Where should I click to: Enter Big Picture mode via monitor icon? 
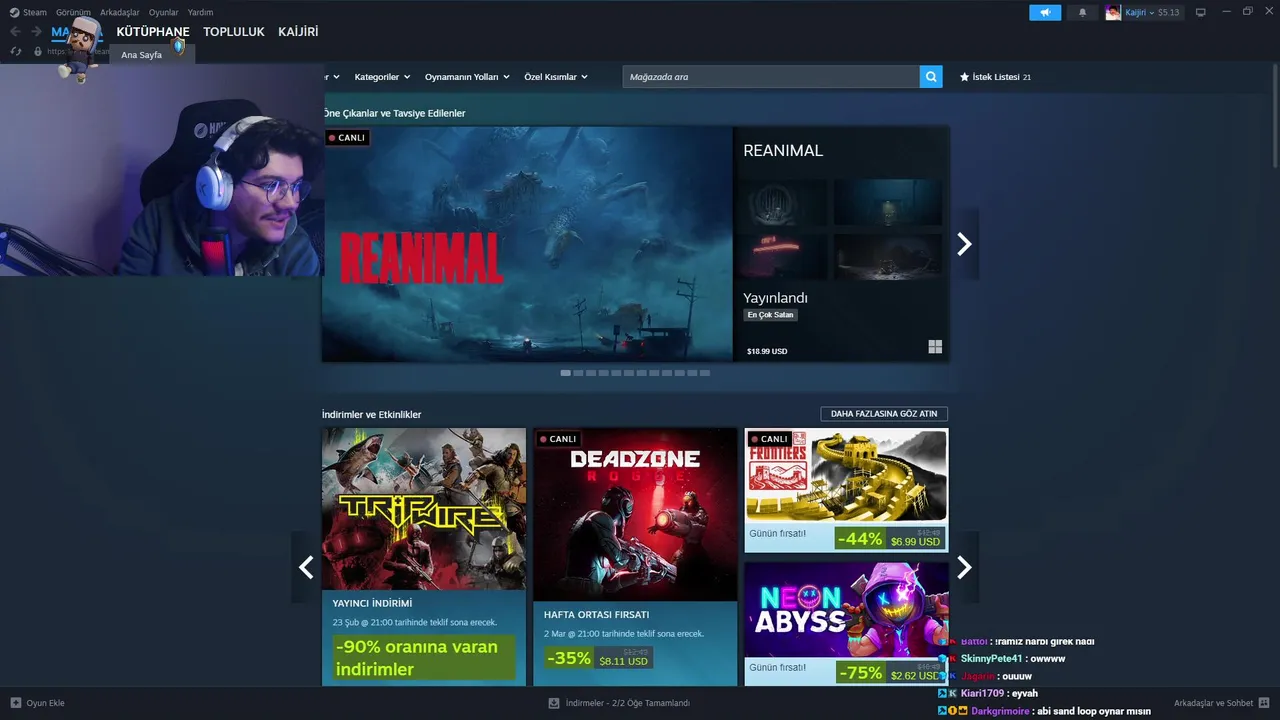click(x=1201, y=12)
